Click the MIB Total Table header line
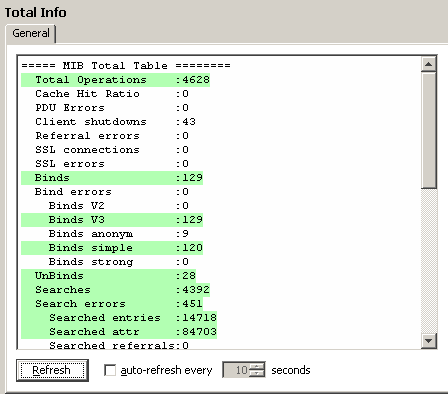The image size is (448, 394). pos(126,66)
